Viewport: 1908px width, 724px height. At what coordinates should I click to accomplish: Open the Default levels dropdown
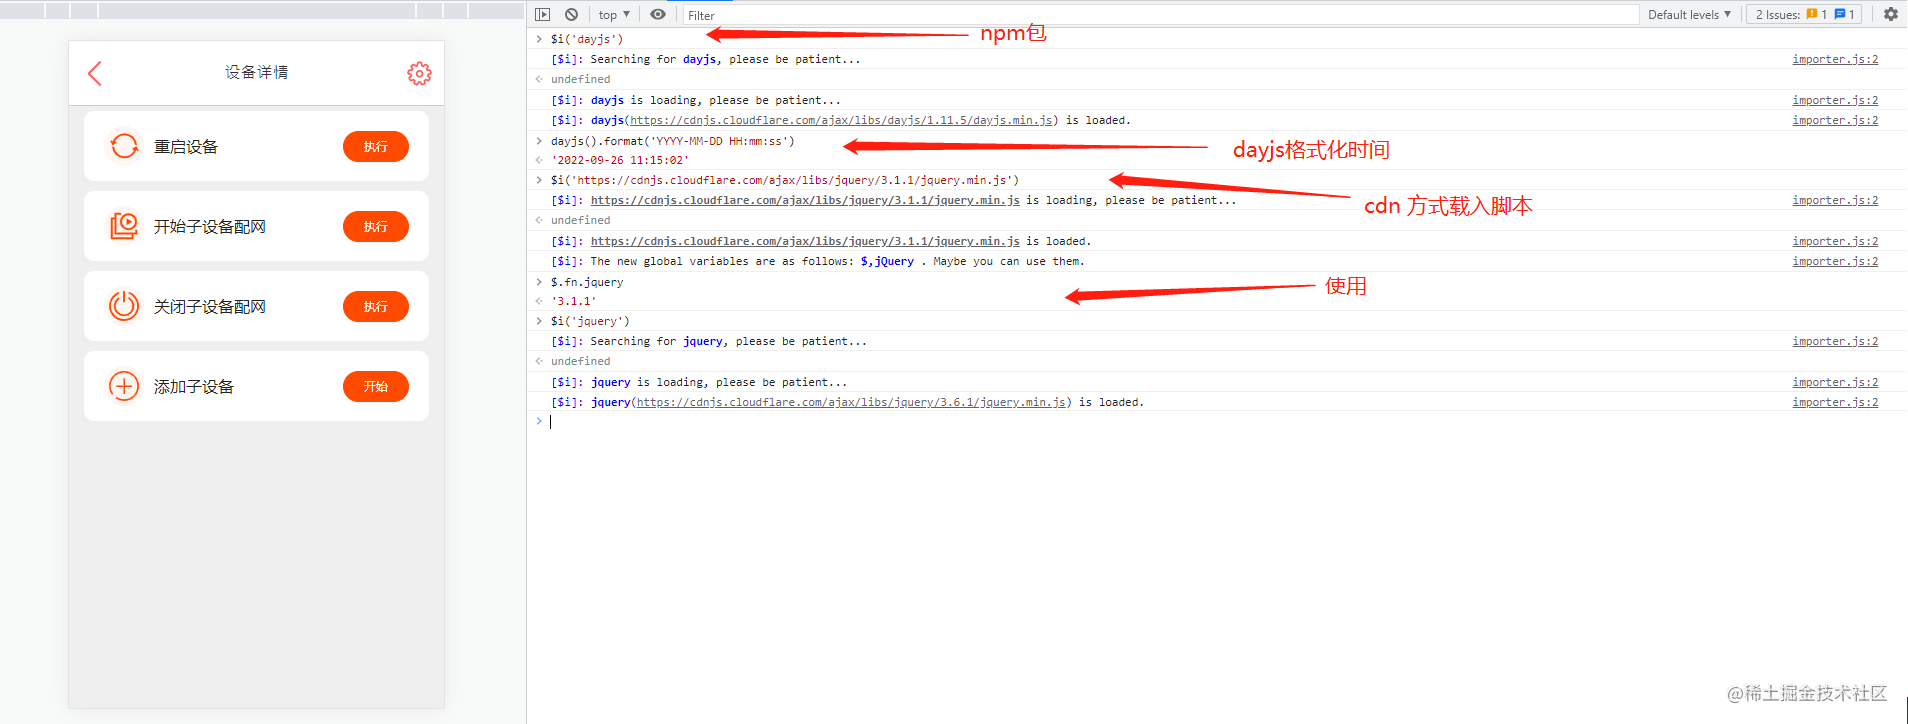(1689, 14)
